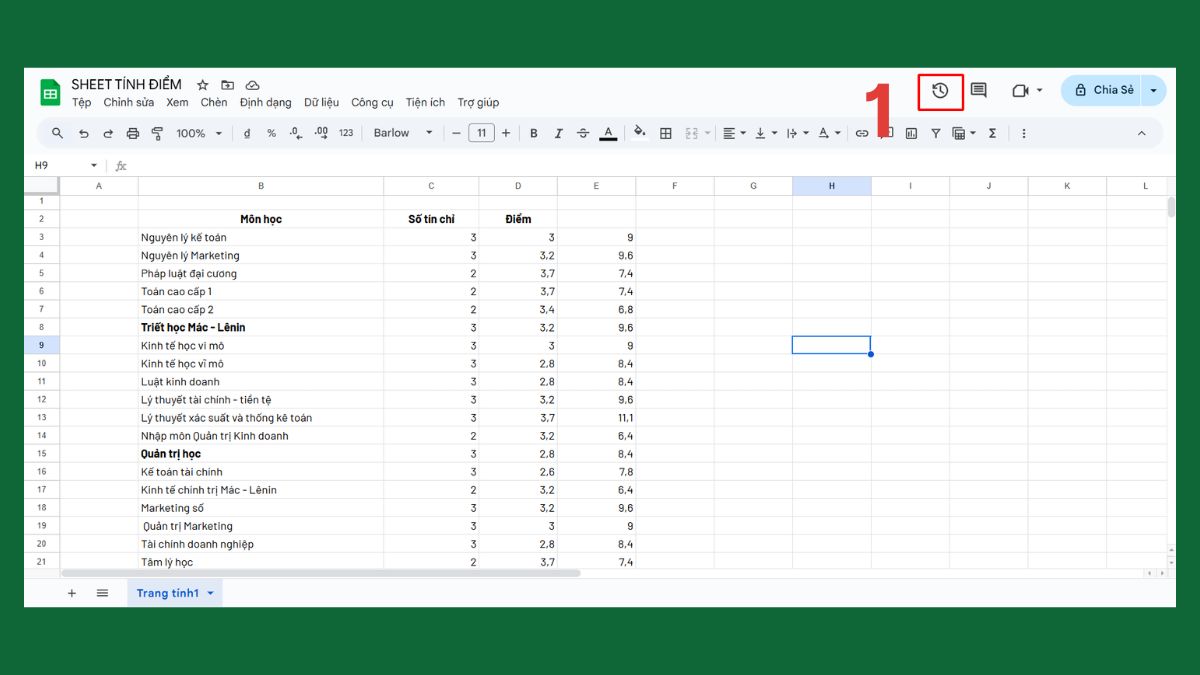The height and width of the screenshot is (675, 1200).
Task: Create a filter
Action: point(935,132)
